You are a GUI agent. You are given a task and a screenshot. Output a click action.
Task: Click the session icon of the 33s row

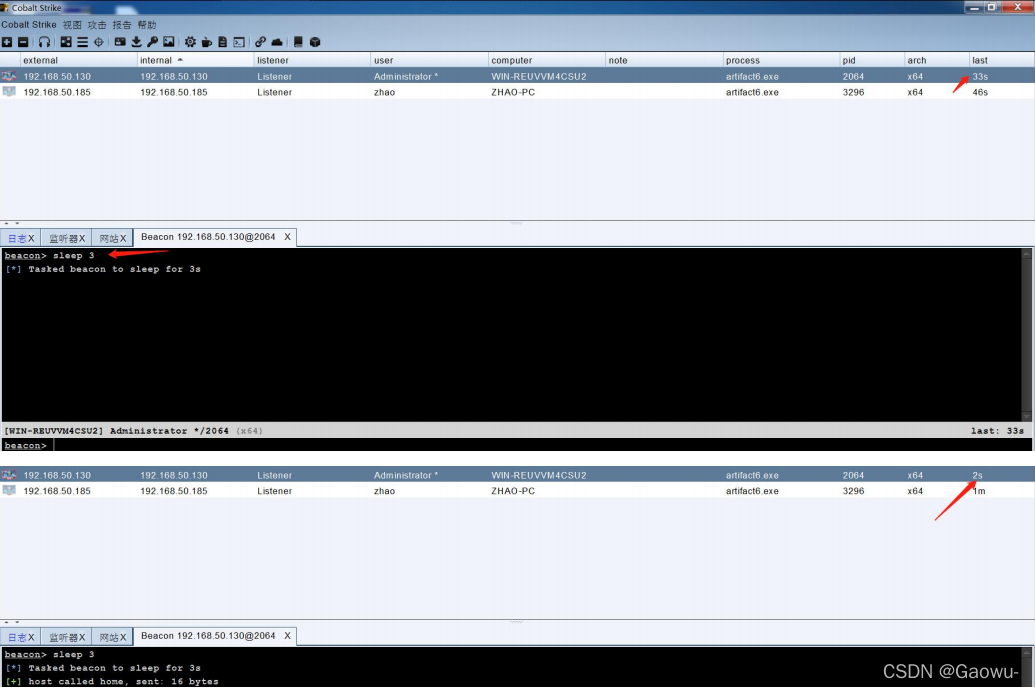9,76
